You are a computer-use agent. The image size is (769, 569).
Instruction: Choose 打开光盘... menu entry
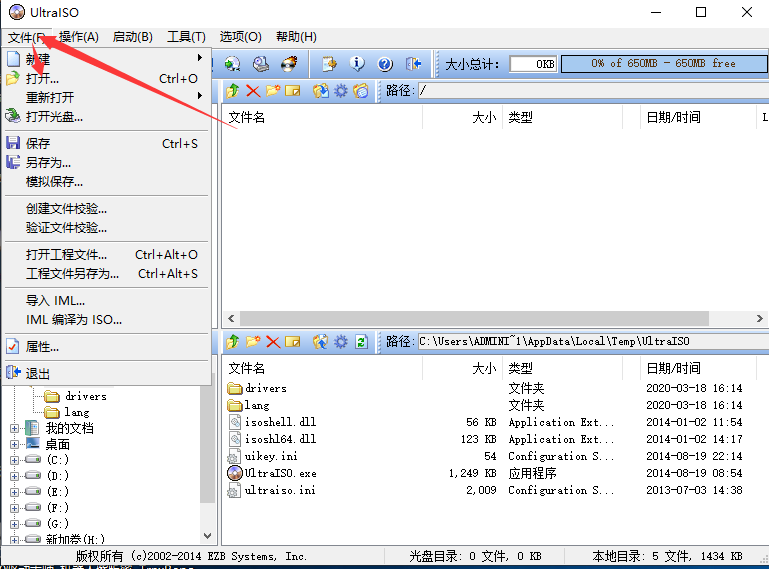tap(107, 117)
